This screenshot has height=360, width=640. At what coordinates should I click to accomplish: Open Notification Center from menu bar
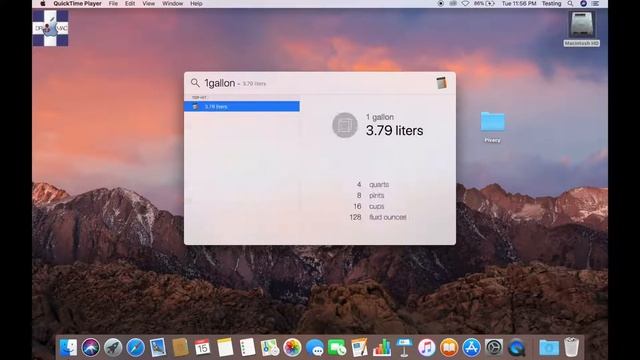(596, 4)
